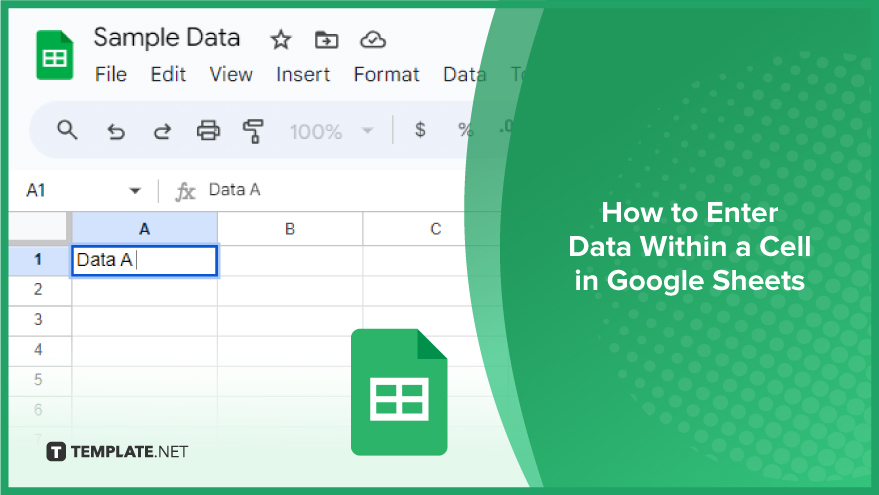Click the fx function icon
Screen dimensions: 879x495
[x=185, y=192]
